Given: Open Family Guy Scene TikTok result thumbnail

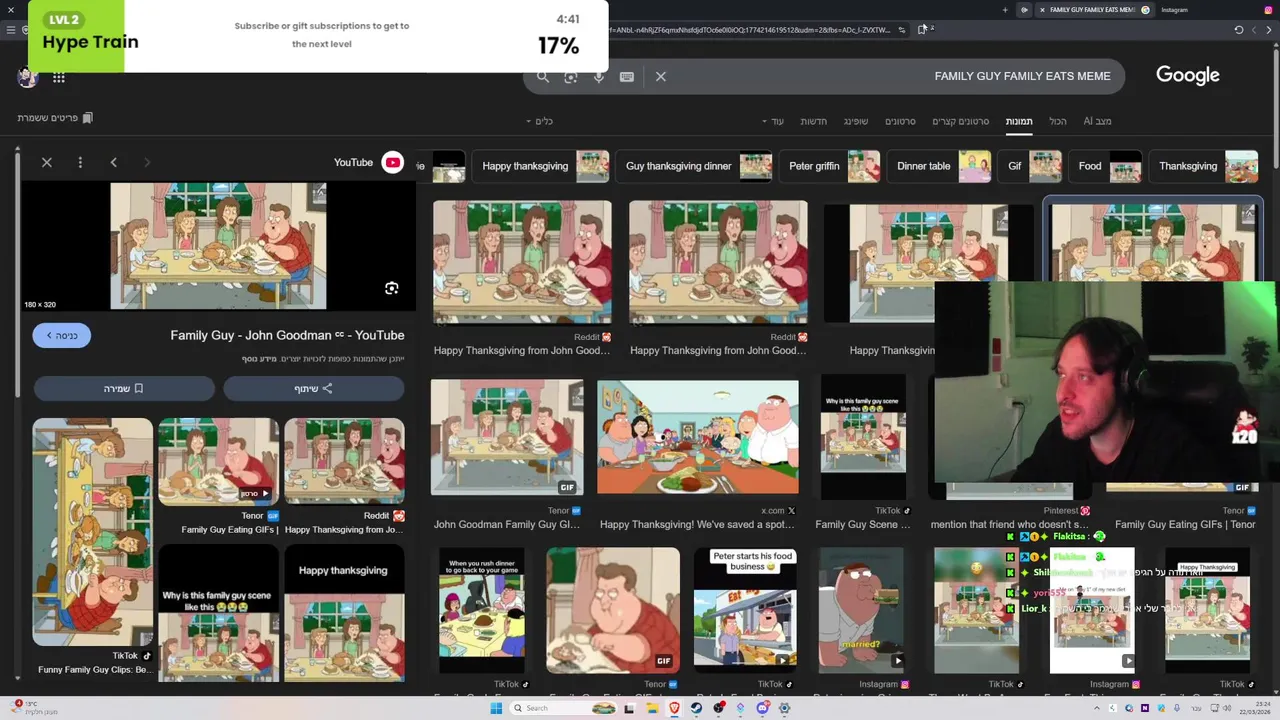Looking at the screenshot, I should [863, 437].
